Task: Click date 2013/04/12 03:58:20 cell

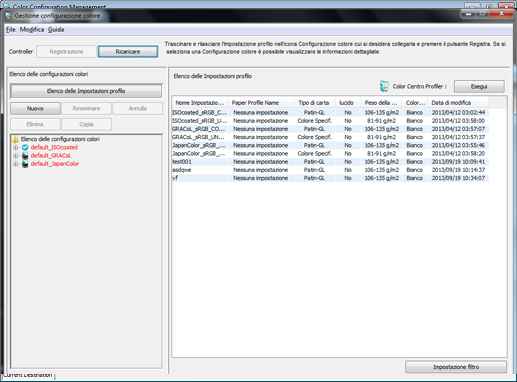Action: tap(458, 154)
